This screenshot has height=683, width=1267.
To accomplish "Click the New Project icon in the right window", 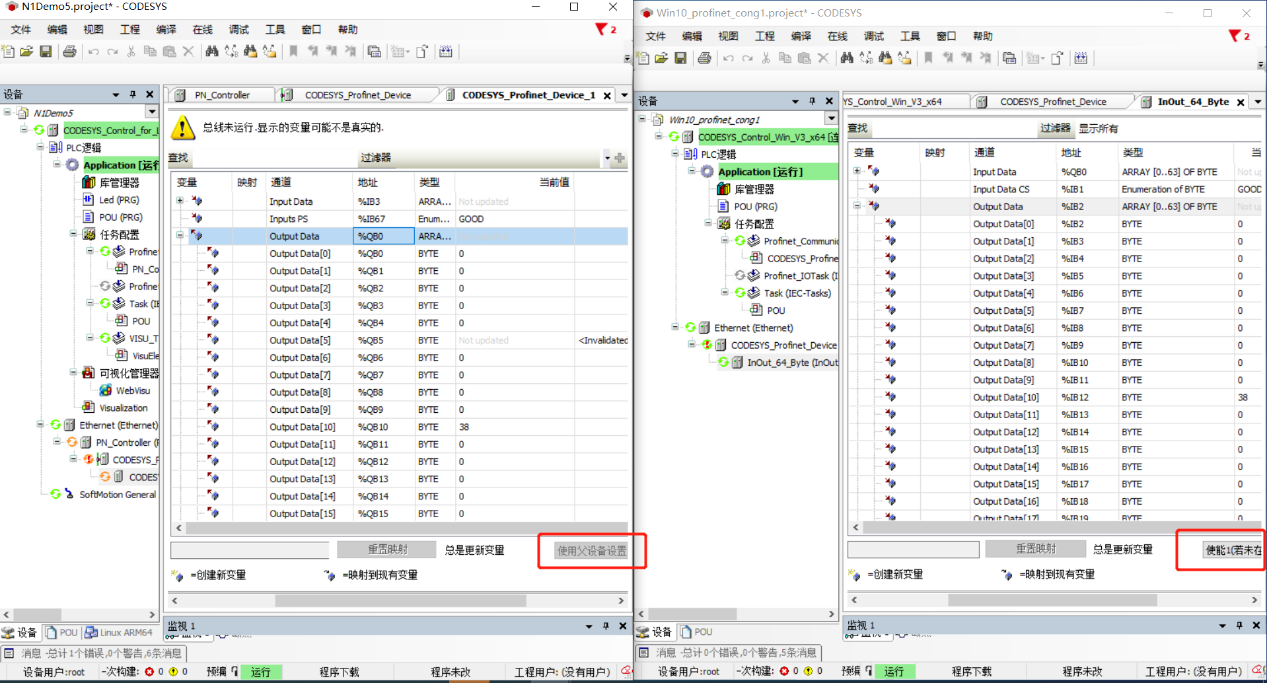I will pos(644,57).
